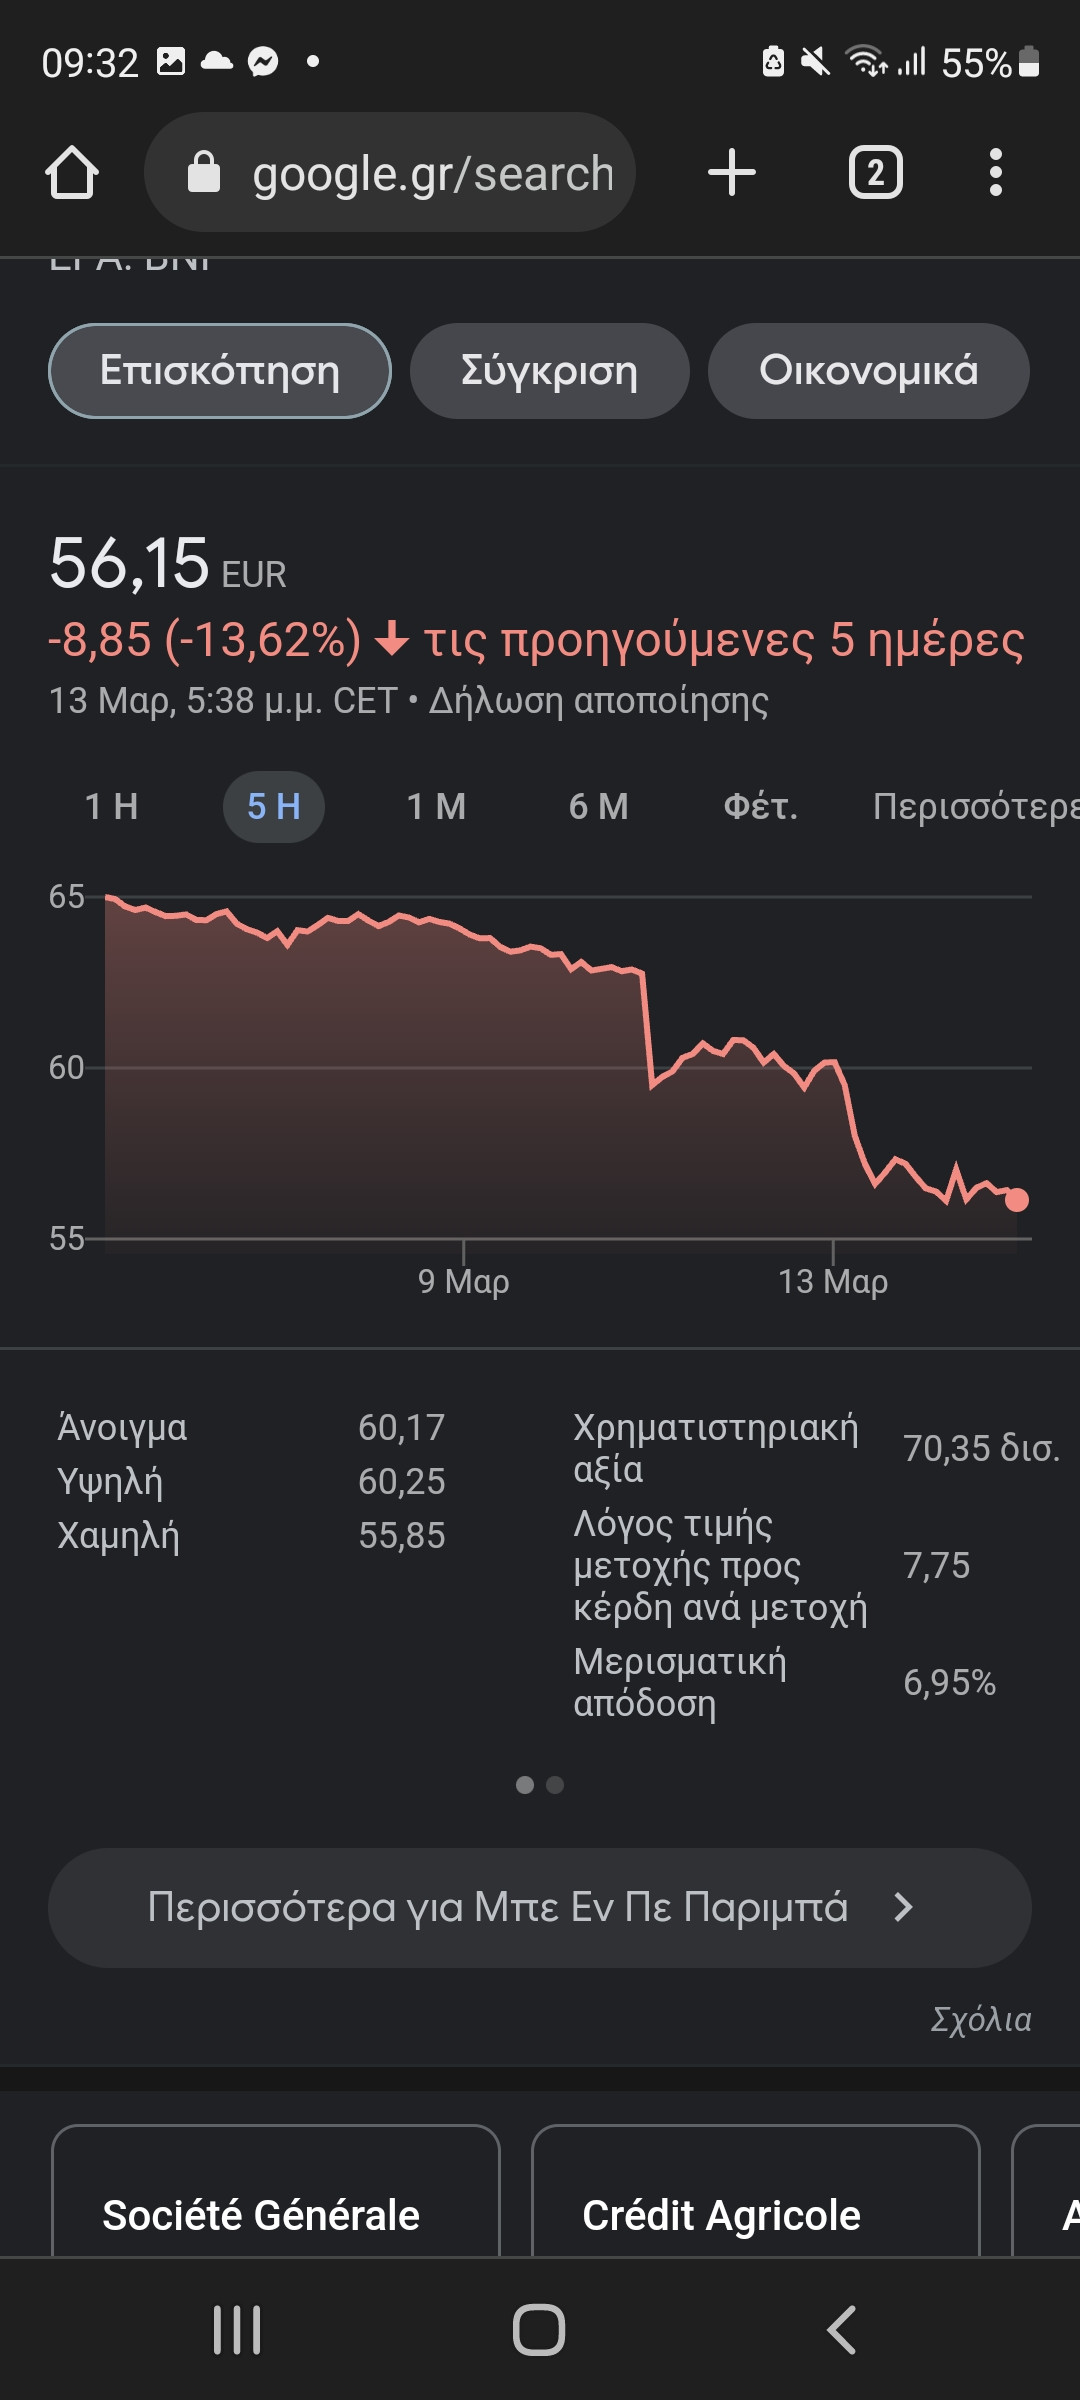Screen dimensions: 1080x2400
Task: Switch to the Σύγκριση tab
Action: (549, 371)
